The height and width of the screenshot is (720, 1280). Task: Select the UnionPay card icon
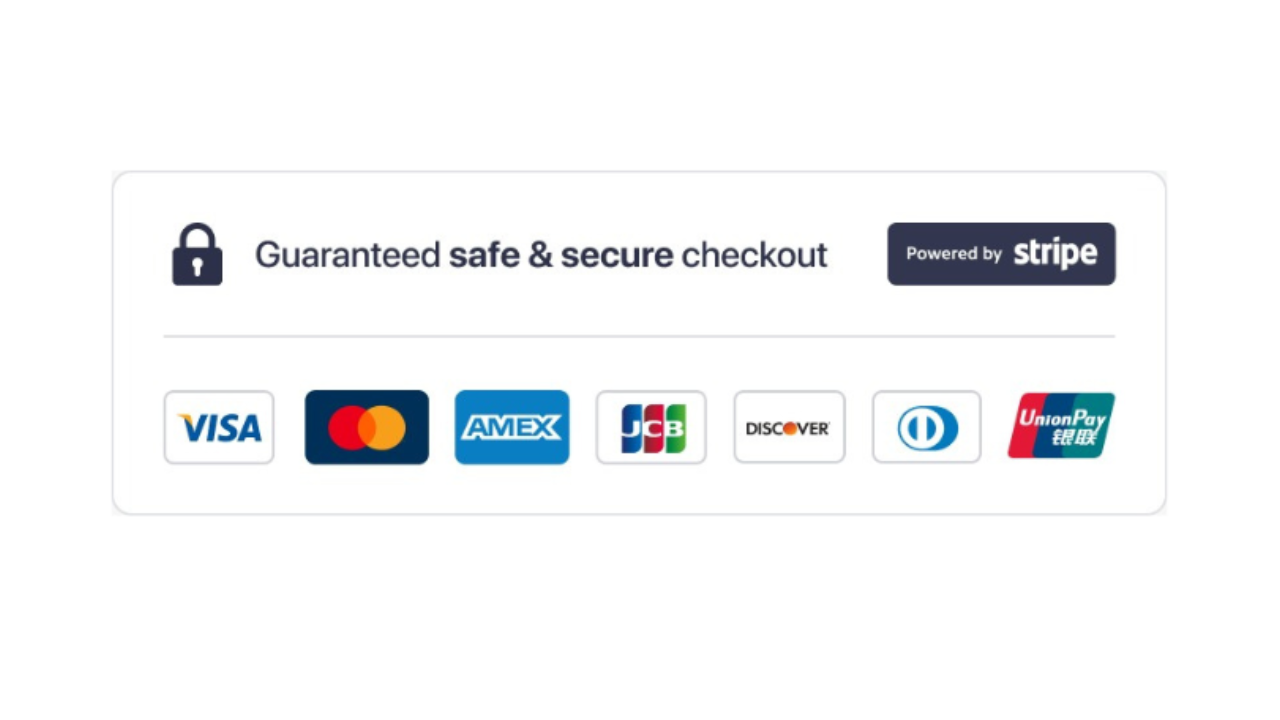[x=1061, y=426]
